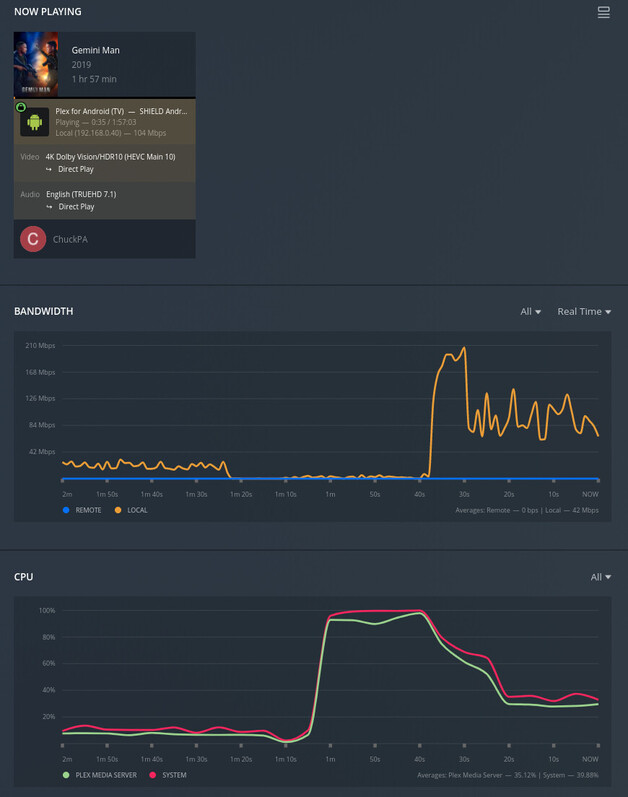Open the Gemini Man poster thumbnail
The height and width of the screenshot is (797, 628).
click(36, 64)
